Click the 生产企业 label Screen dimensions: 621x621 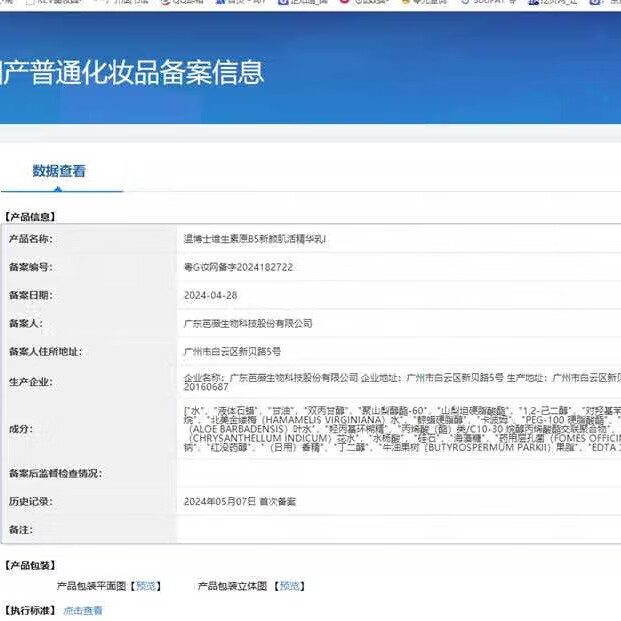(31, 382)
